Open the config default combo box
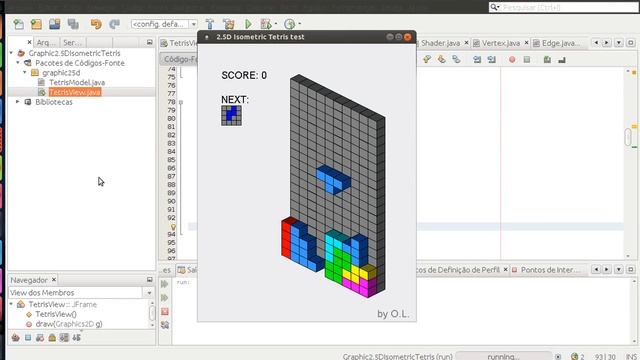Screen dimensions: 640x360 click(x=164, y=24)
